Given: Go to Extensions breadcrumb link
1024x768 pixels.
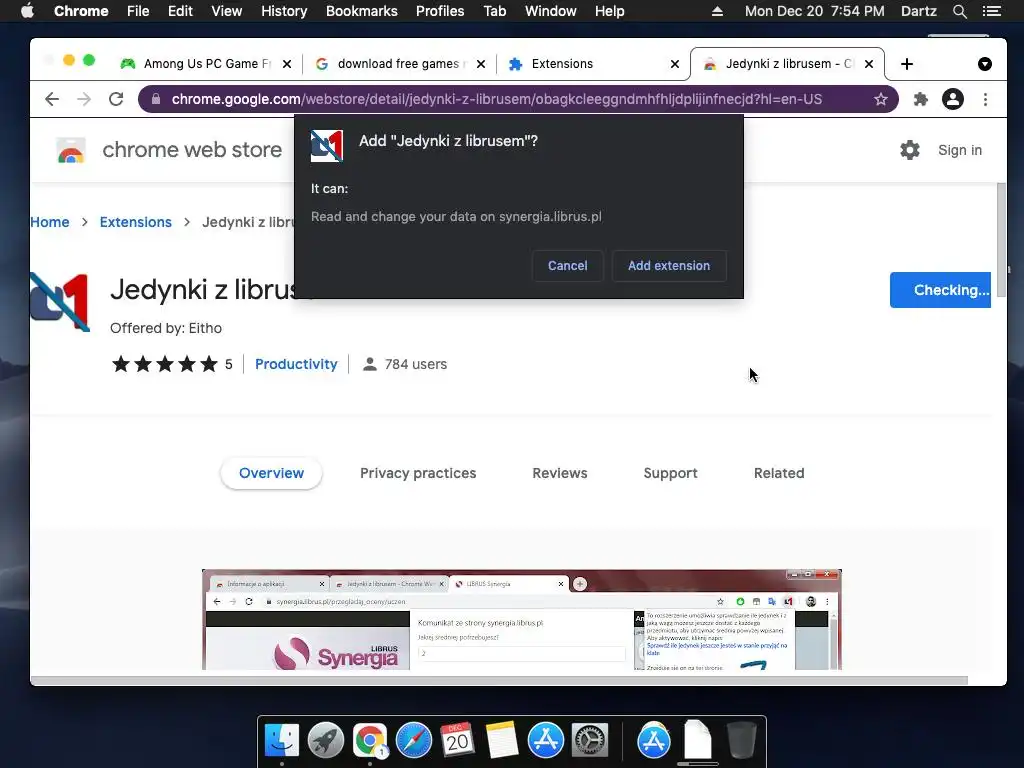Looking at the screenshot, I should tap(135, 222).
